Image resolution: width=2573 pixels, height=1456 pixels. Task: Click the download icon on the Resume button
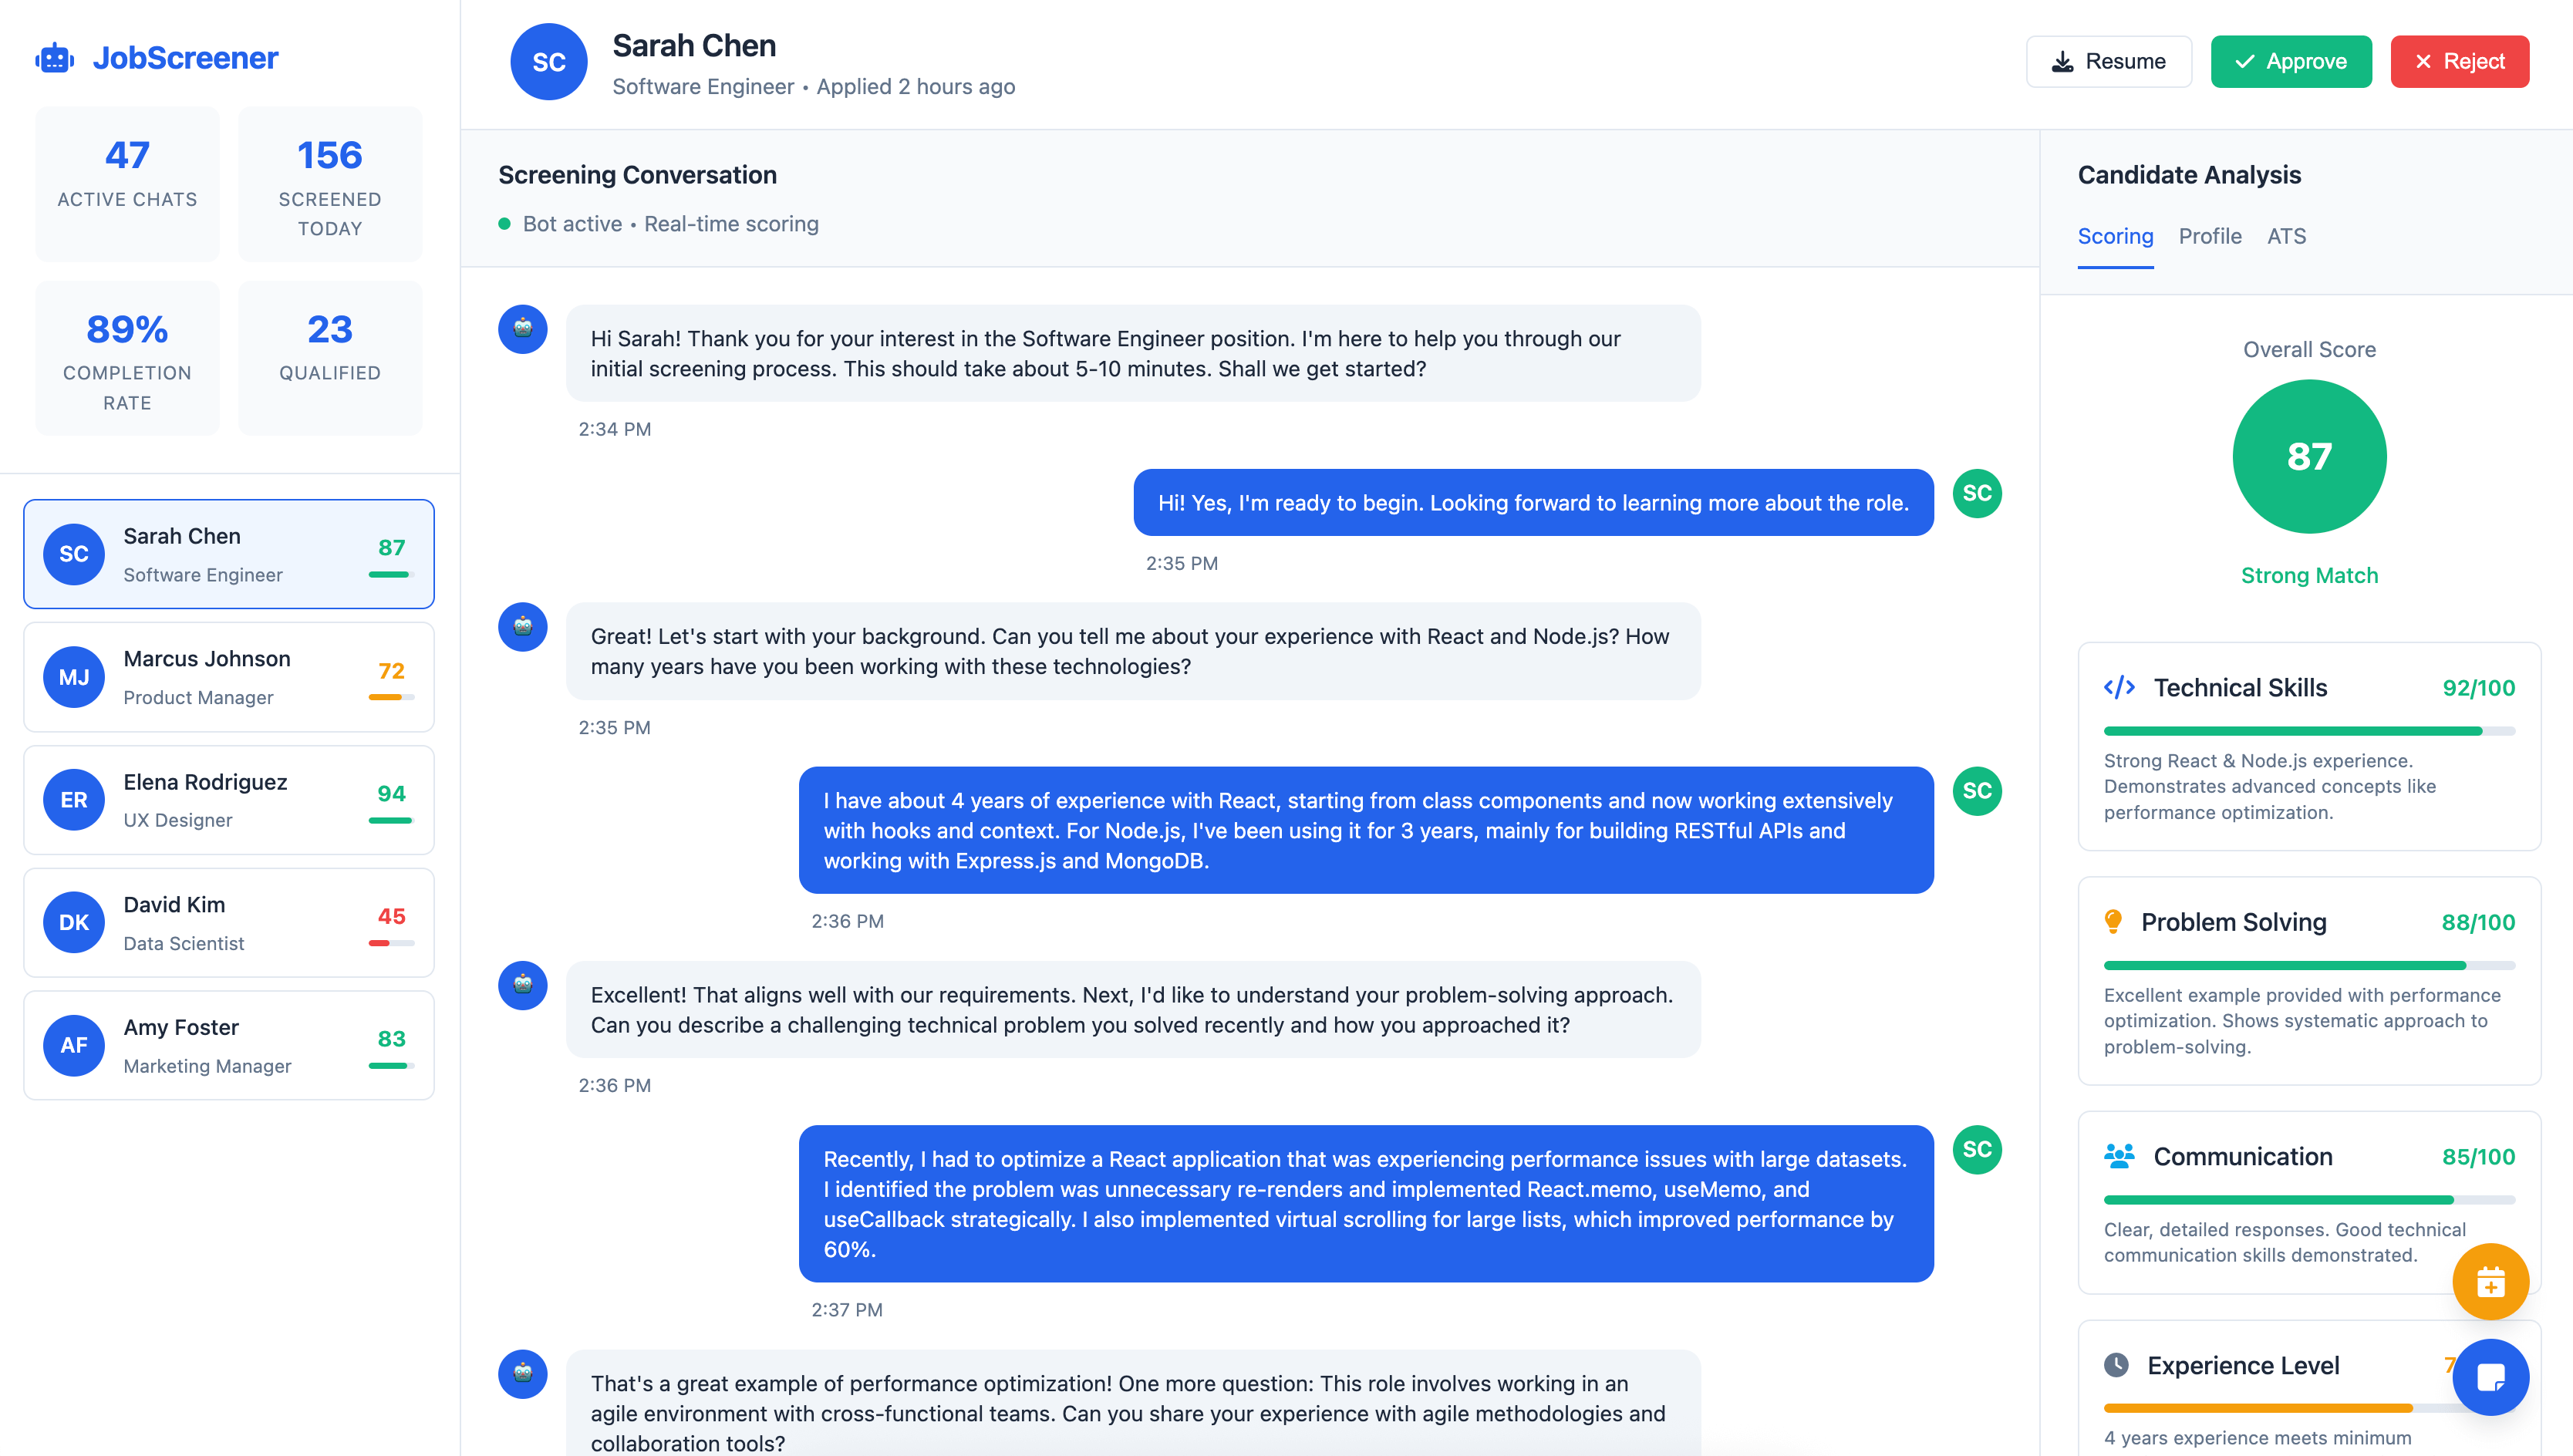[2062, 61]
